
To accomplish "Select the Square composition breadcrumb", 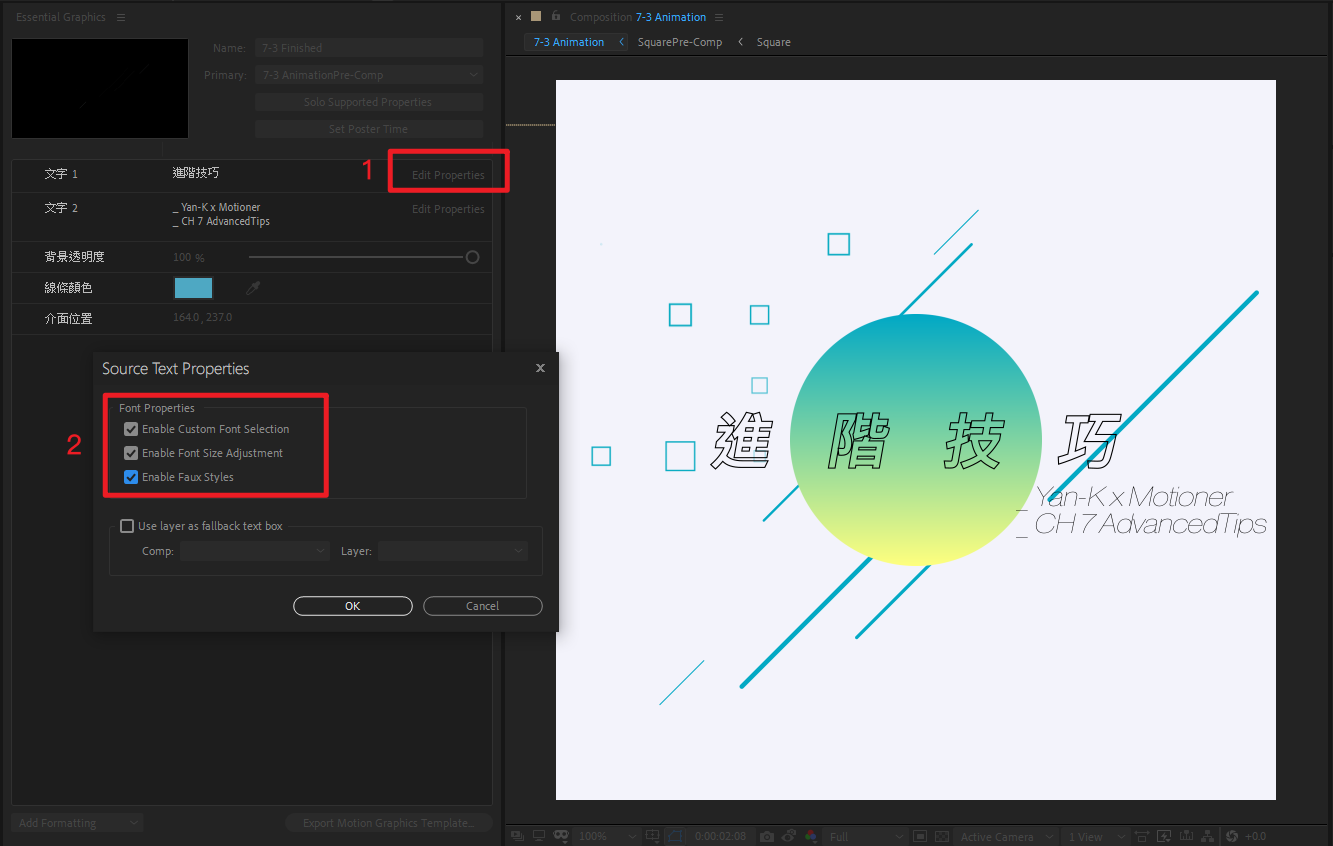I will click(x=773, y=42).
